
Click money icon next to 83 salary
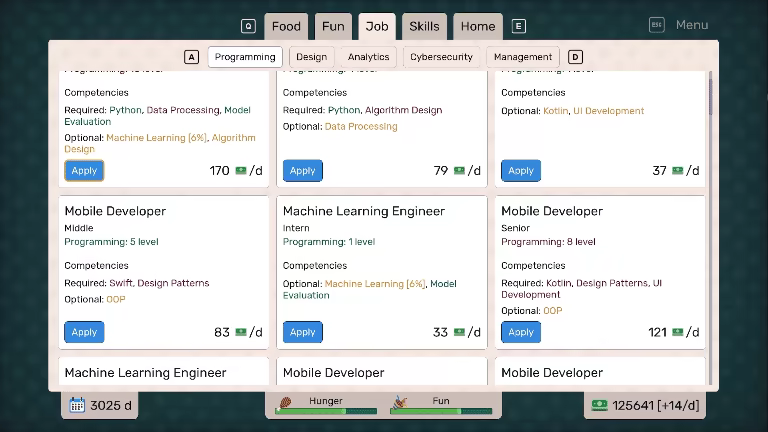pos(240,332)
